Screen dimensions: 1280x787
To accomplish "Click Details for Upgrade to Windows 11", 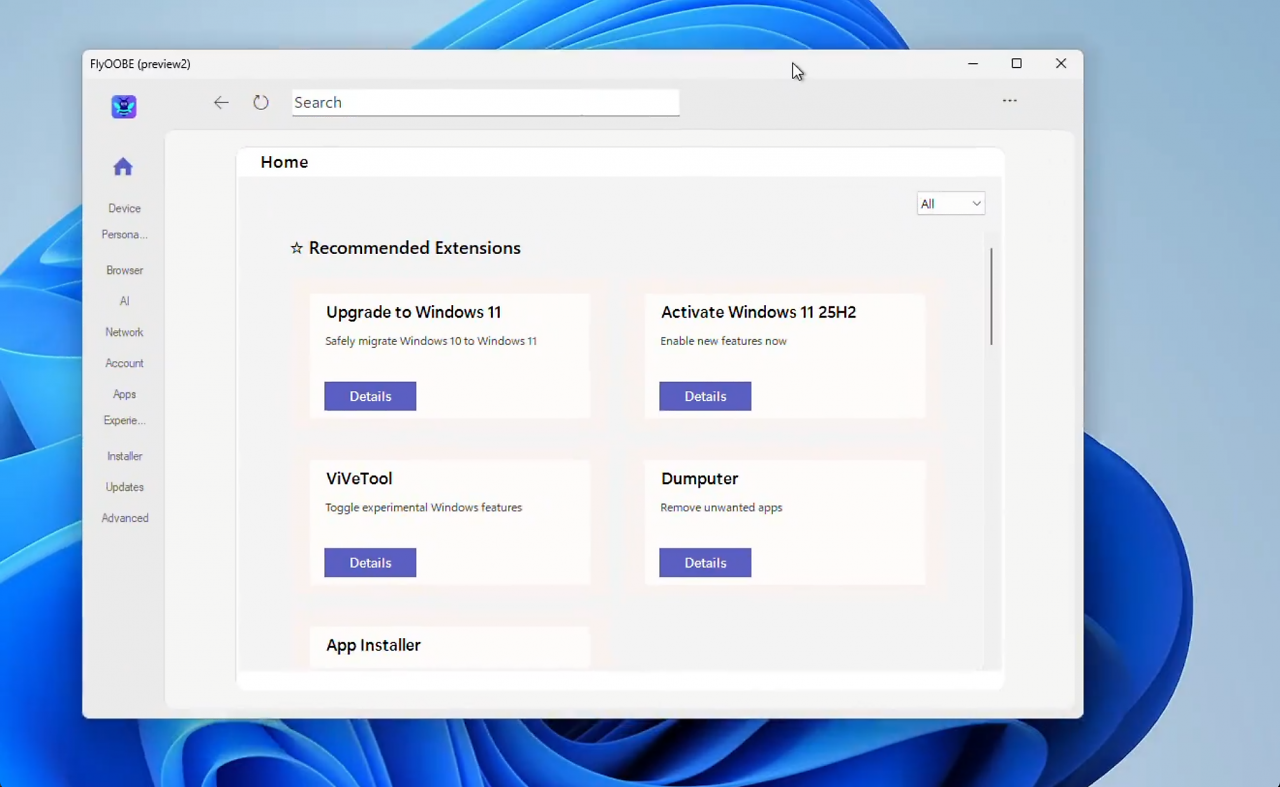I will [370, 396].
